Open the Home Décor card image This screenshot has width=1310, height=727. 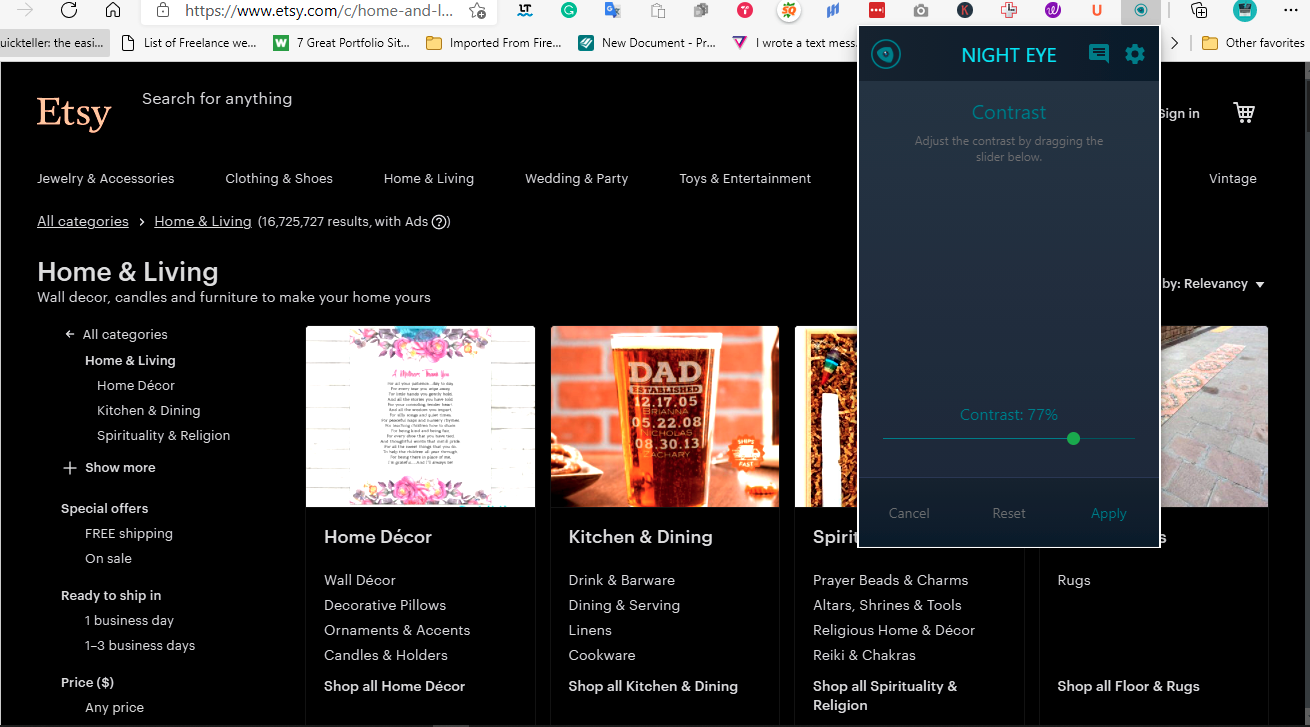coord(420,416)
